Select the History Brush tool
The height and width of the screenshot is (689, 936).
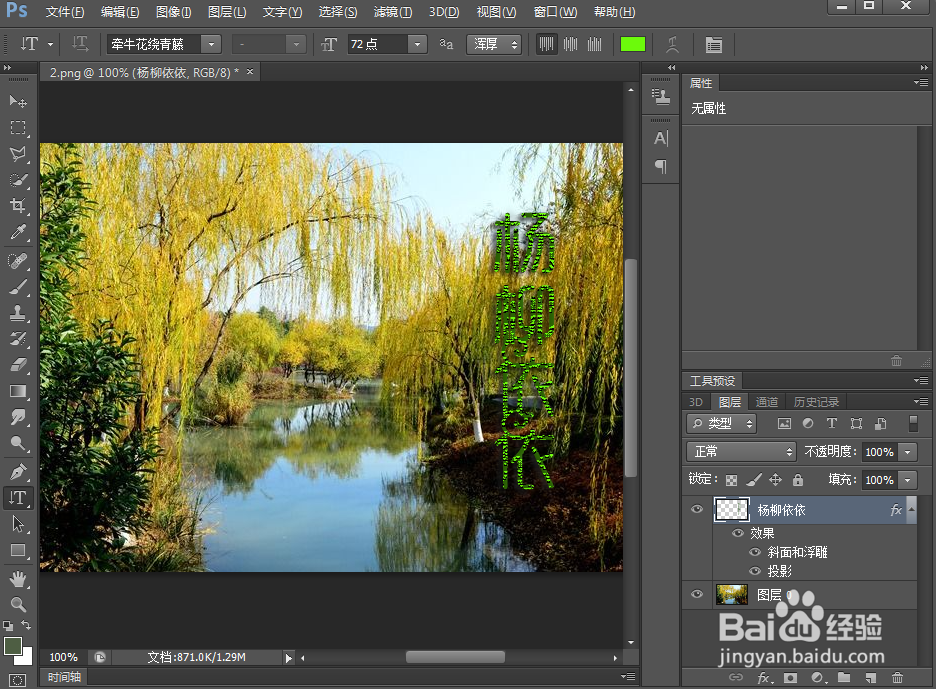click(18, 339)
